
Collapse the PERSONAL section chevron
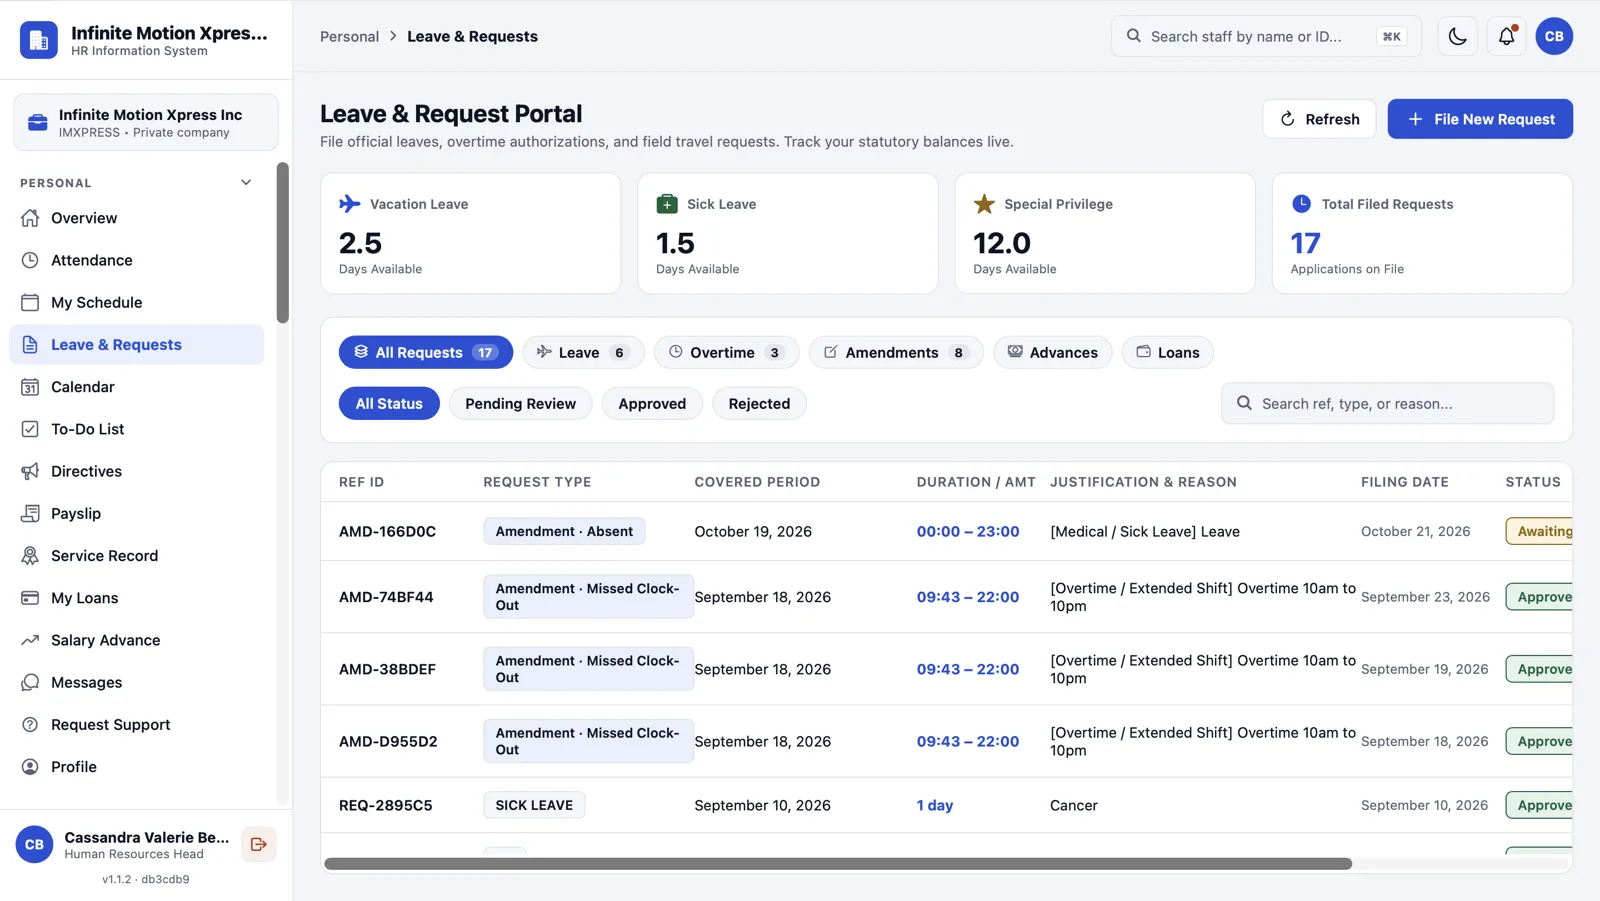click(x=246, y=183)
